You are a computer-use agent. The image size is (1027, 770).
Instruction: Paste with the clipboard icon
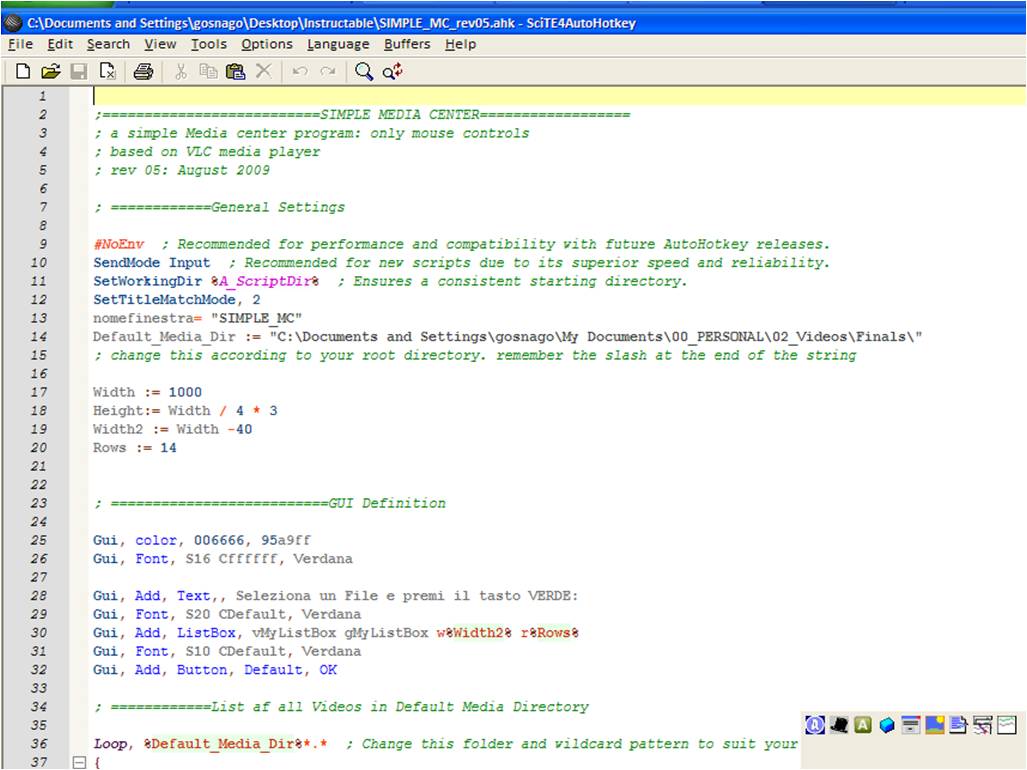(236, 71)
